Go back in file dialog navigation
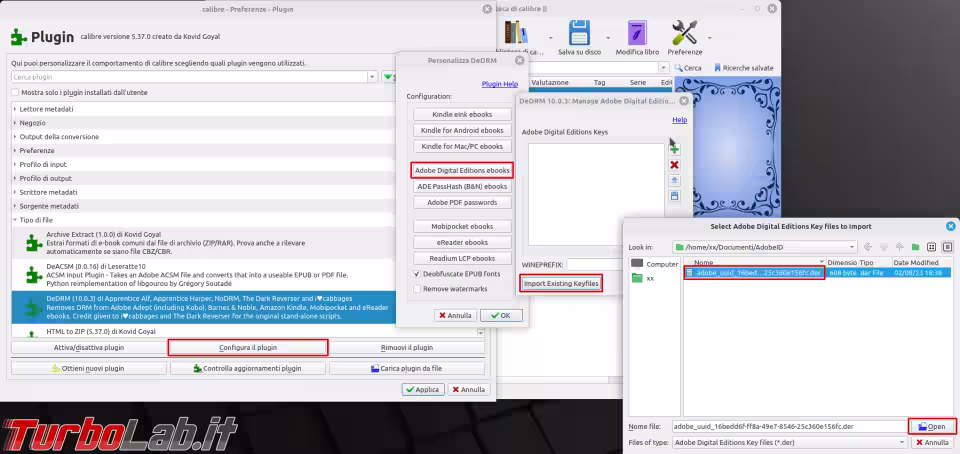Viewport: 960px width, 454px height. 868,247
